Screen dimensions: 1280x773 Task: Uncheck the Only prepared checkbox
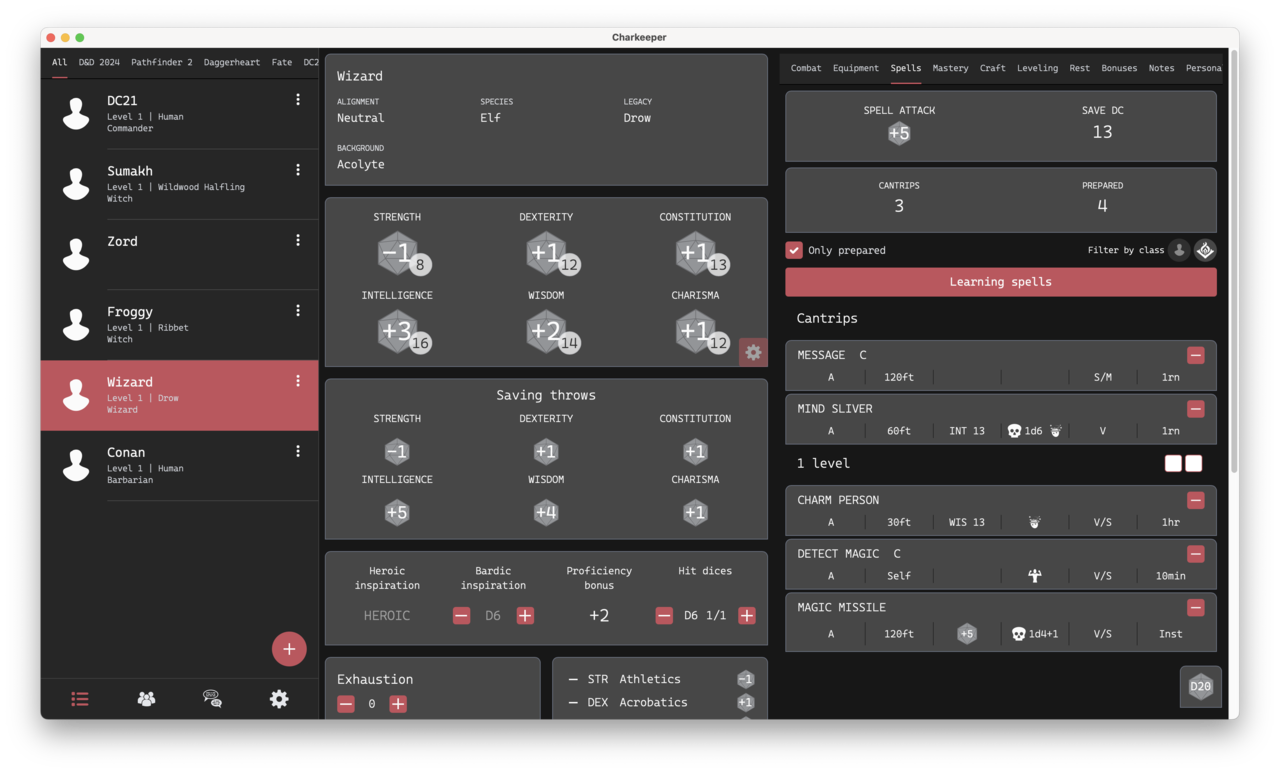click(794, 250)
